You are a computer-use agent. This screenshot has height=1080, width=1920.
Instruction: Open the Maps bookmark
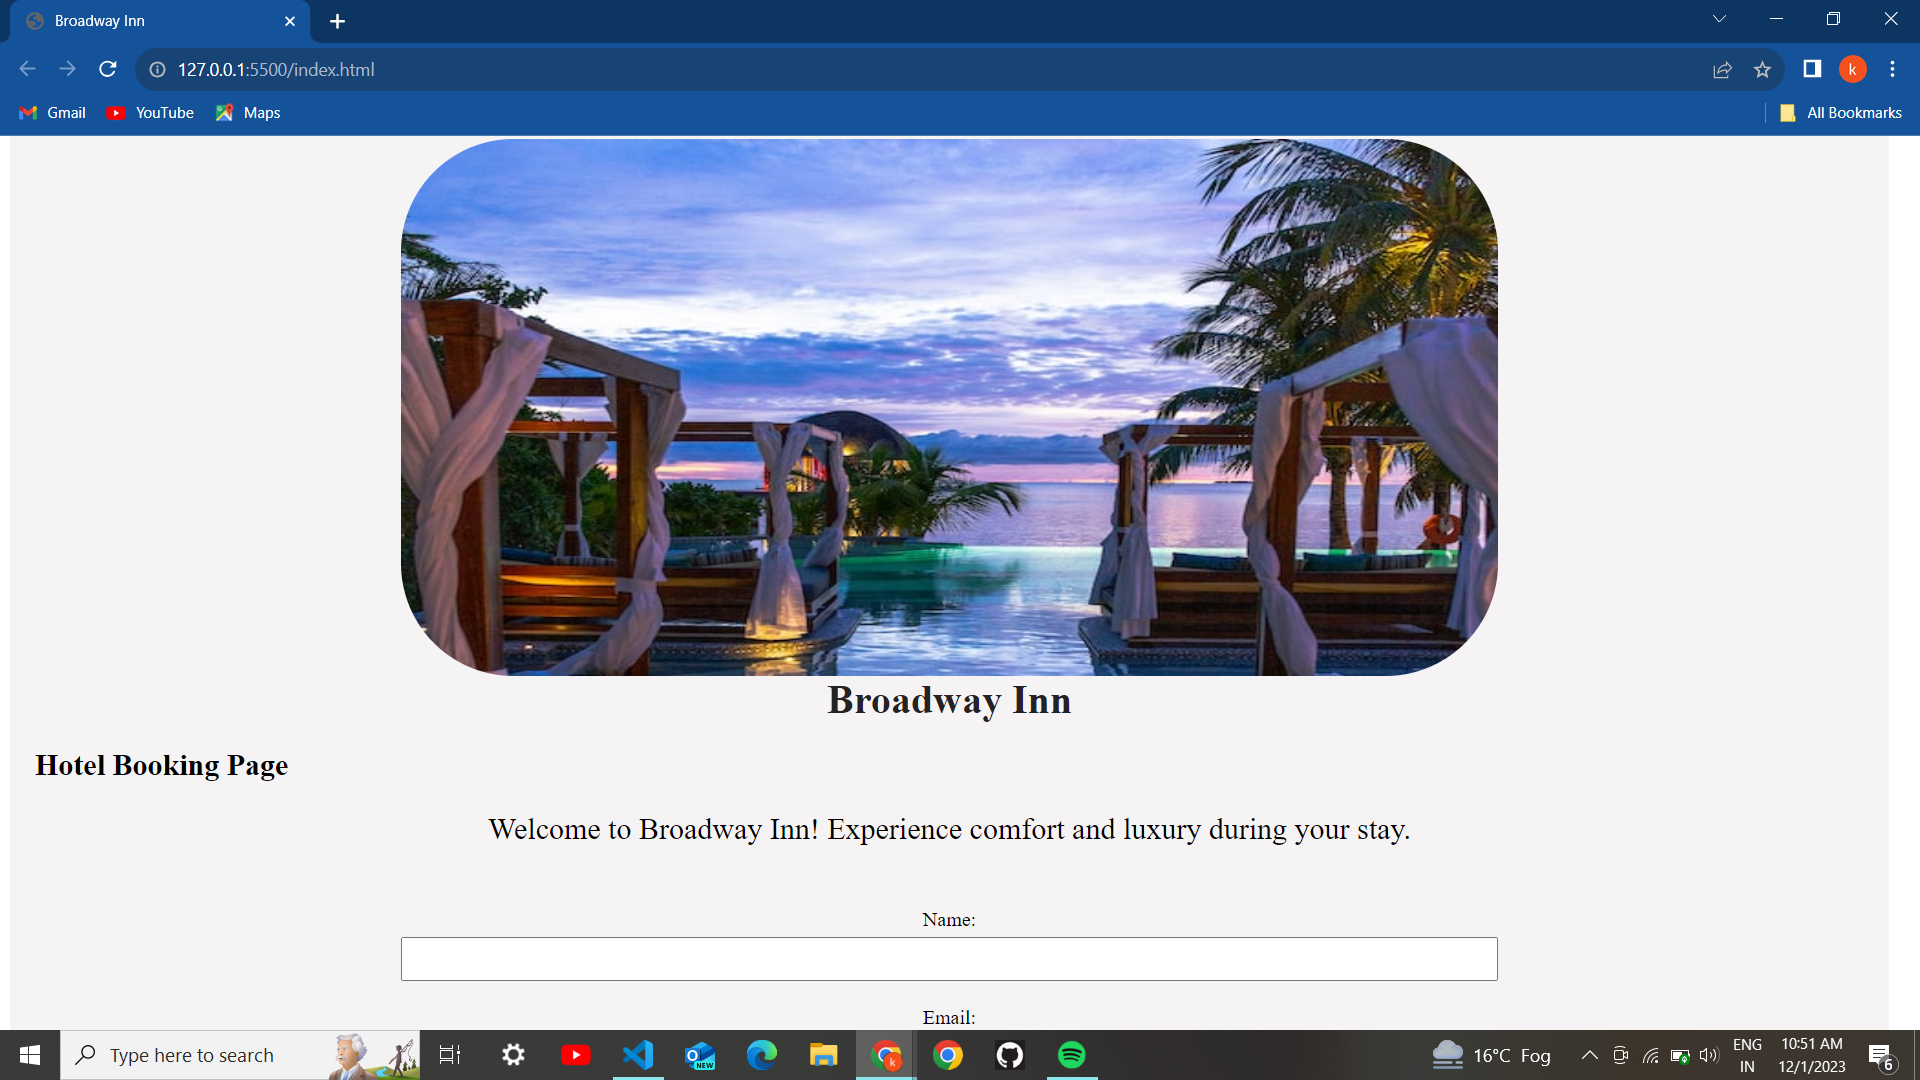pyautogui.click(x=248, y=113)
